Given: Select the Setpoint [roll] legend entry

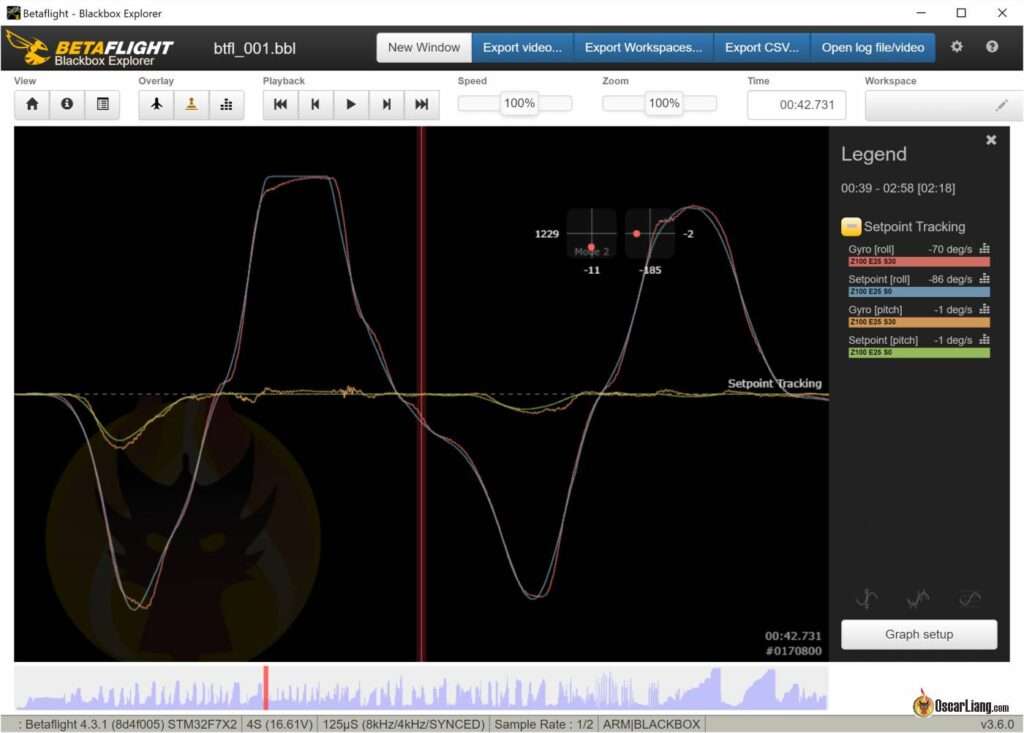Looking at the screenshot, I should 879,279.
